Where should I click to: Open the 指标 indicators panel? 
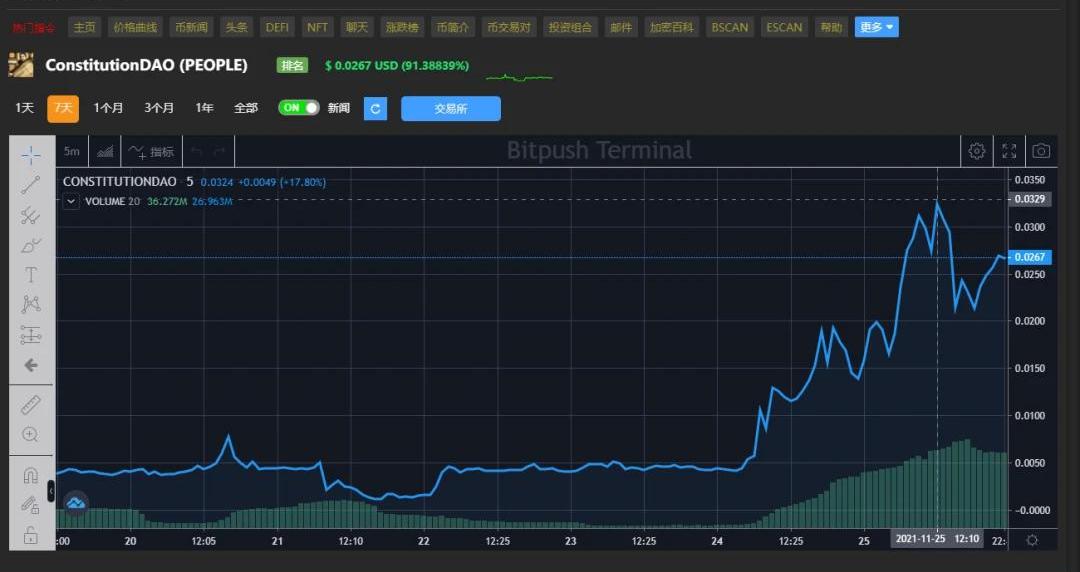(x=151, y=152)
